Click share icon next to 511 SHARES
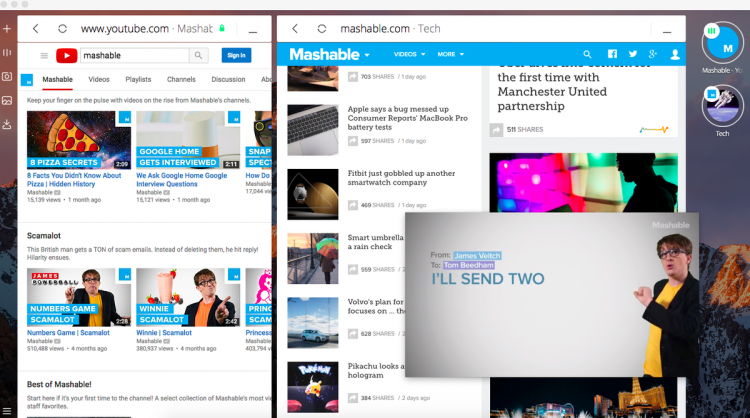The height and width of the screenshot is (418, 750). click(x=496, y=130)
